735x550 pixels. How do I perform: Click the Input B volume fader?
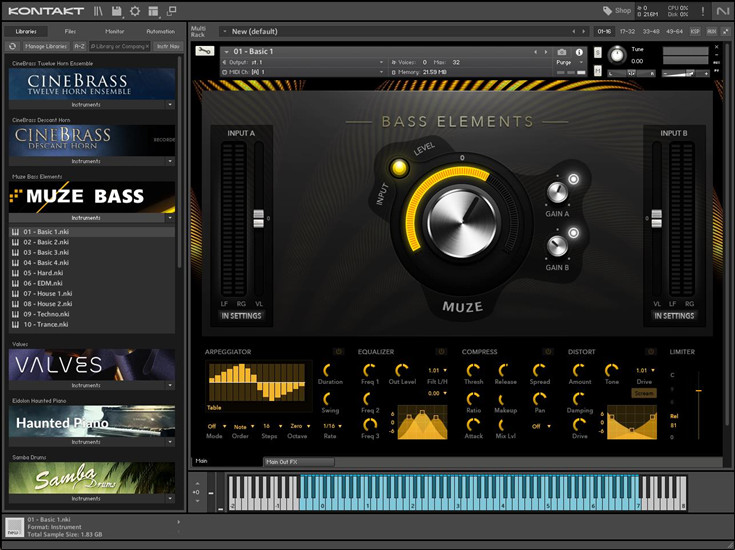(x=657, y=217)
